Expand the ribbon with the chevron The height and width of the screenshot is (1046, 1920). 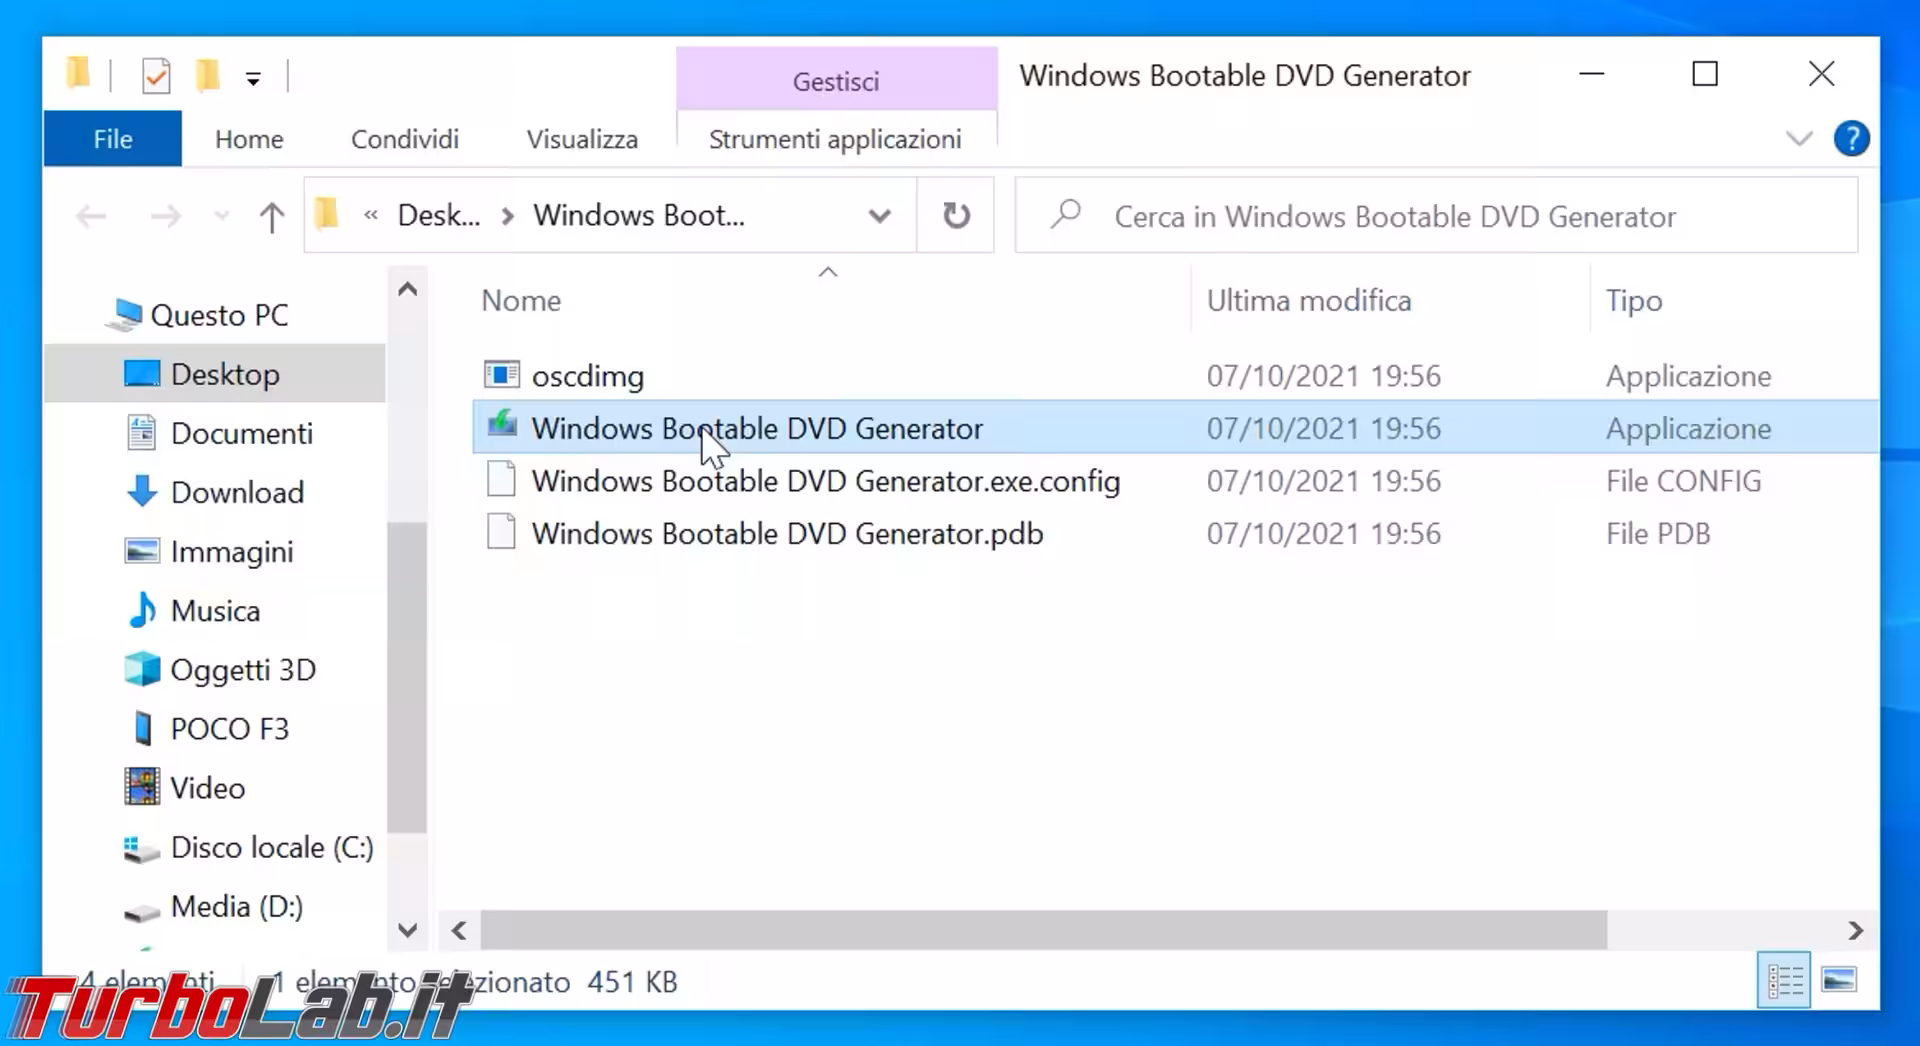click(1799, 139)
